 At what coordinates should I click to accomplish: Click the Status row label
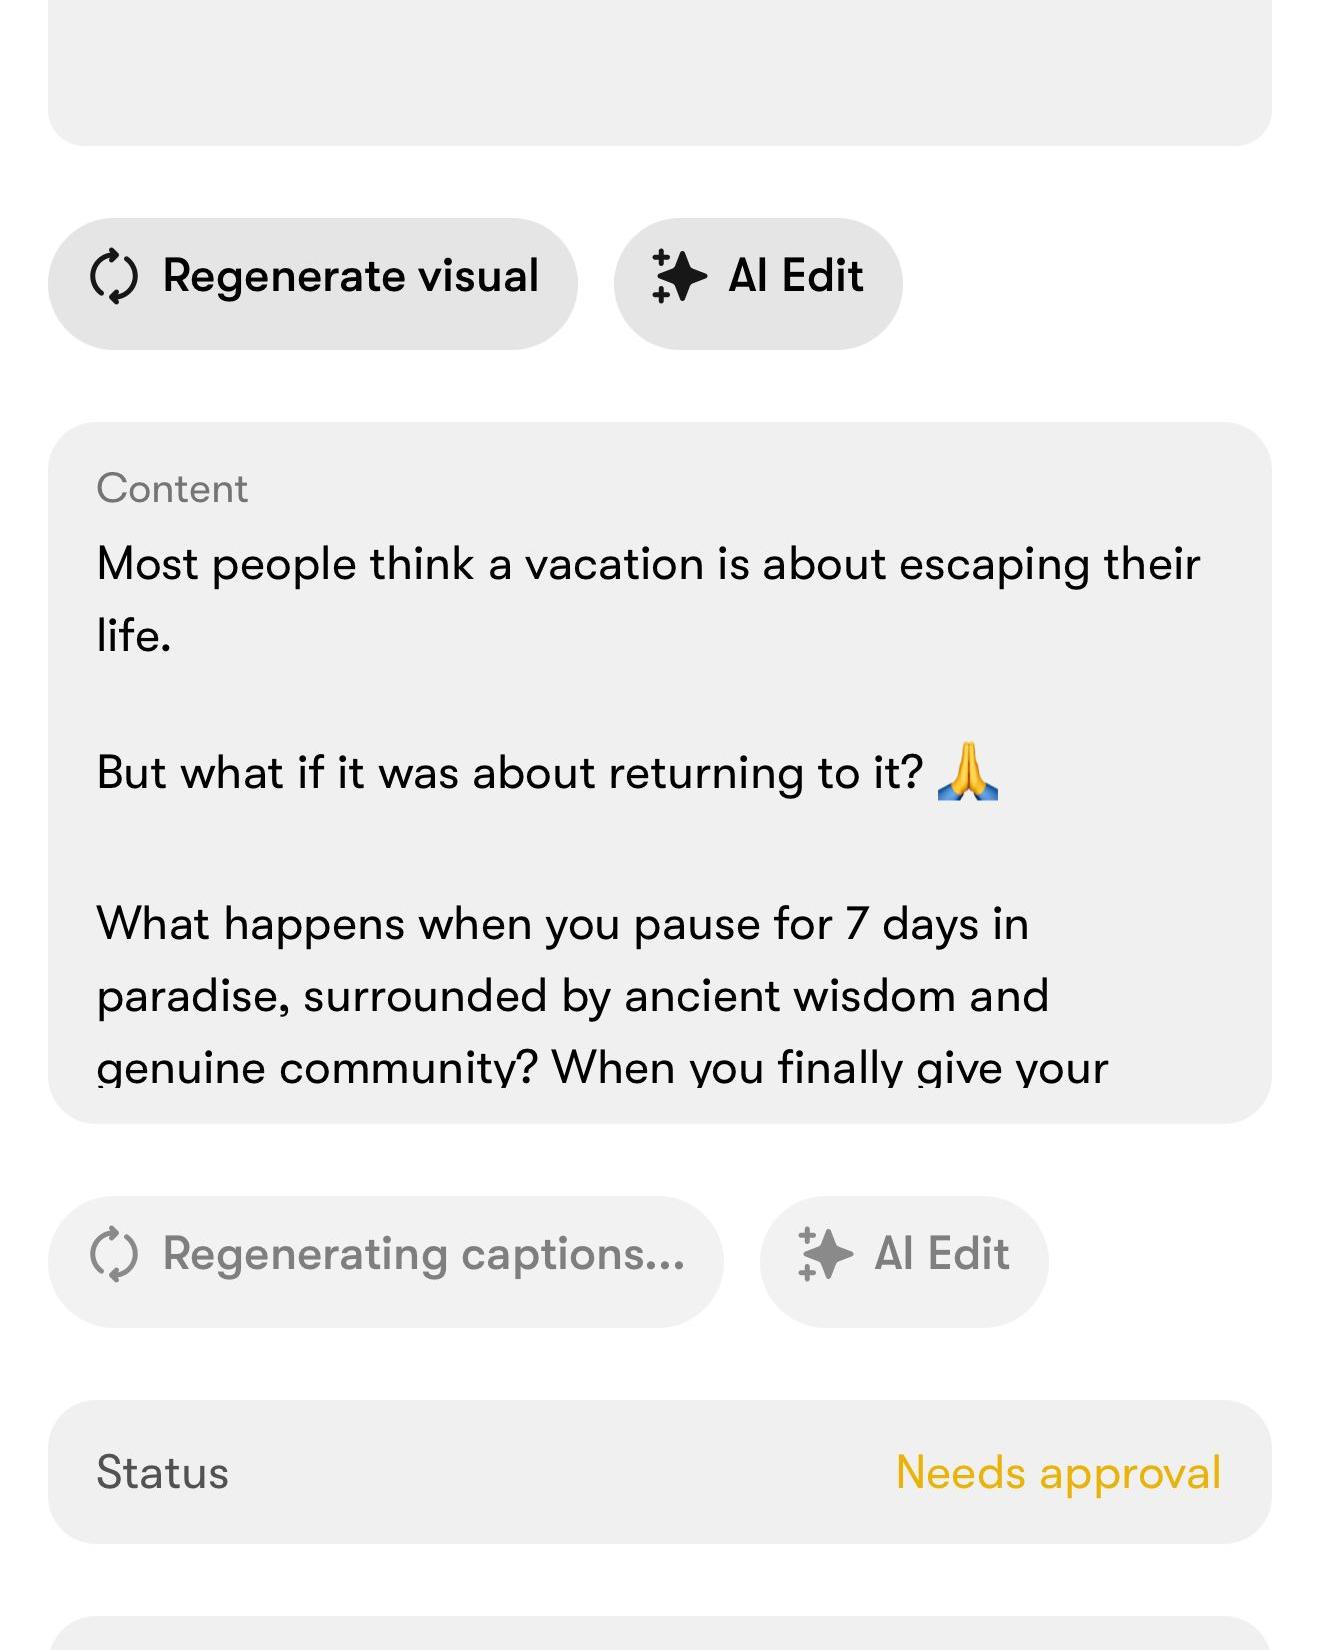pos(162,1472)
